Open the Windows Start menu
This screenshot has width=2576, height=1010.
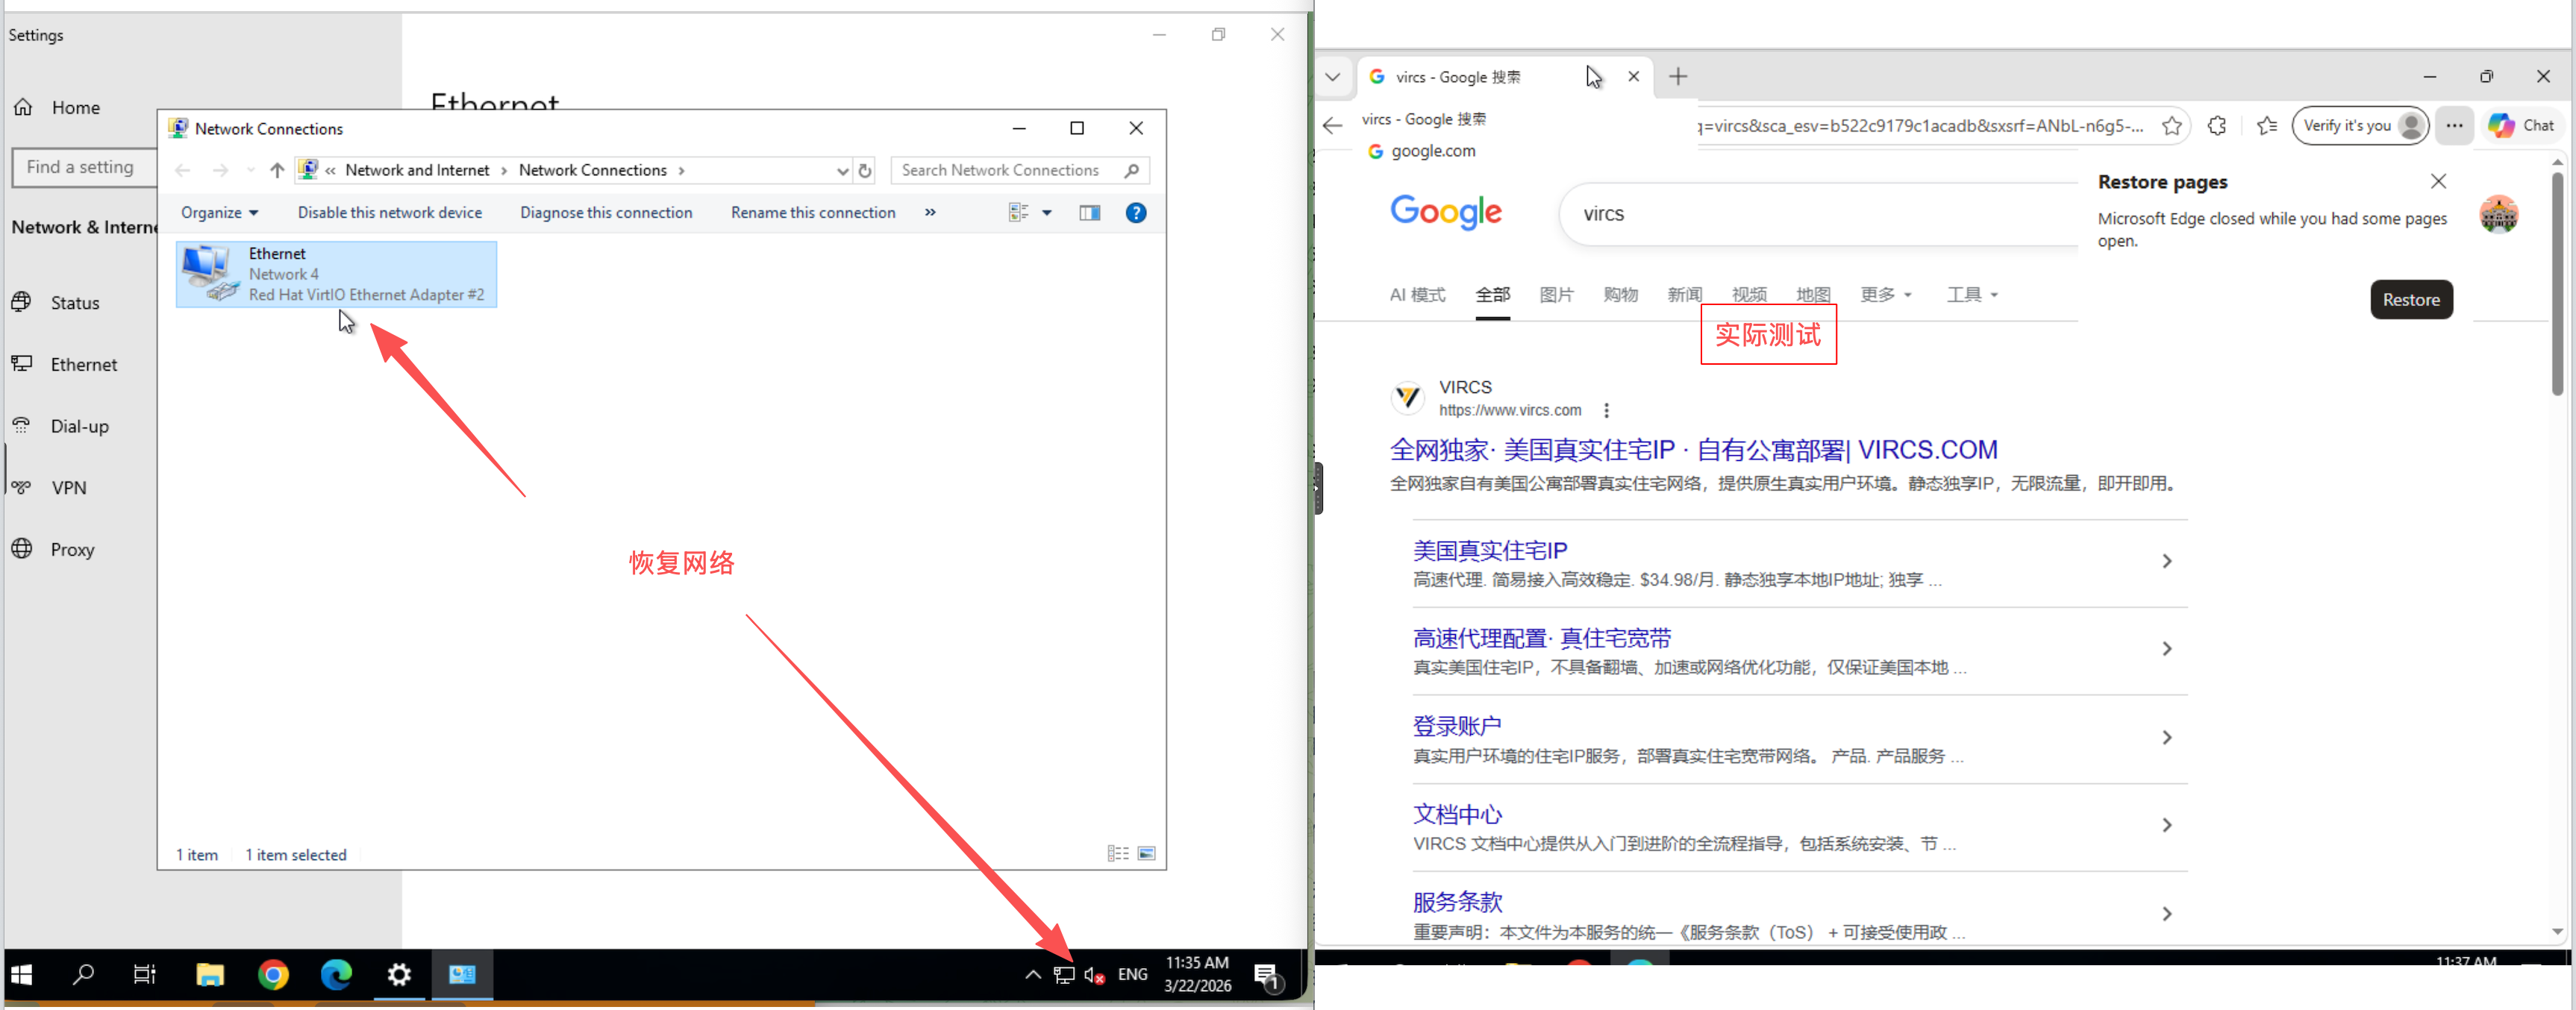pos(22,974)
